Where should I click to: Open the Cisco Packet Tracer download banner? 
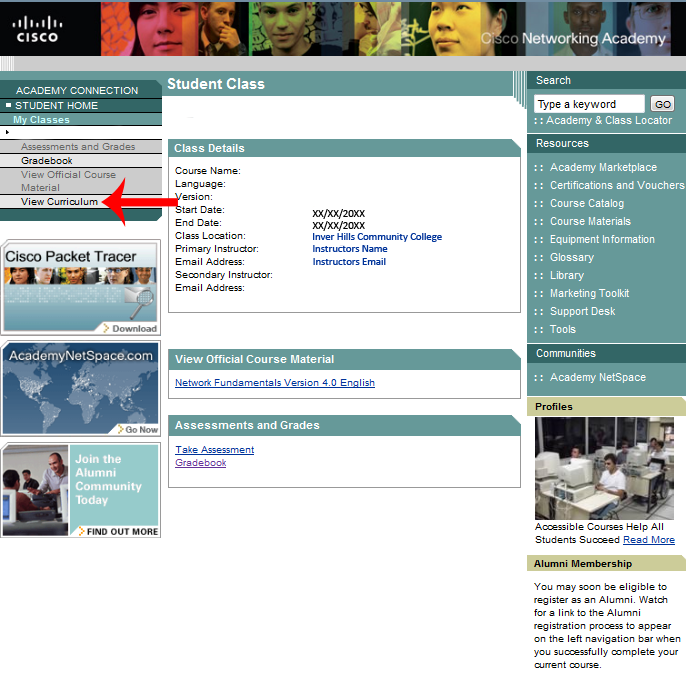(x=80, y=287)
